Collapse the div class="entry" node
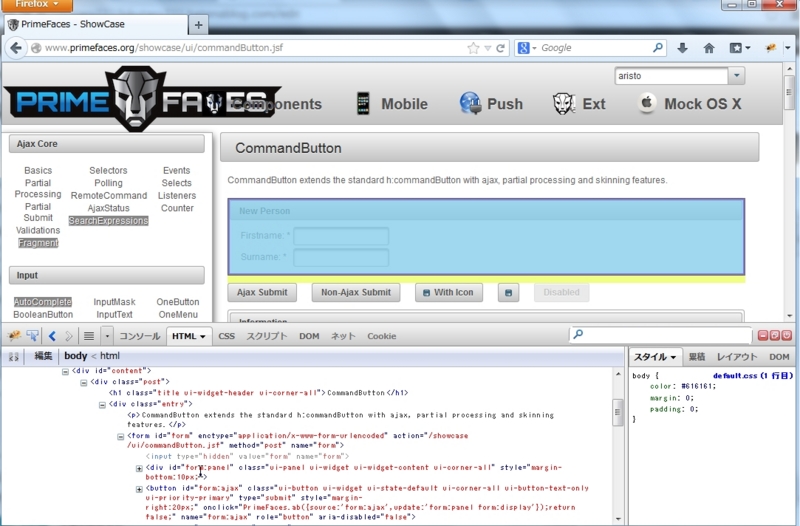The width and height of the screenshot is (800, 526). point(102,405)
